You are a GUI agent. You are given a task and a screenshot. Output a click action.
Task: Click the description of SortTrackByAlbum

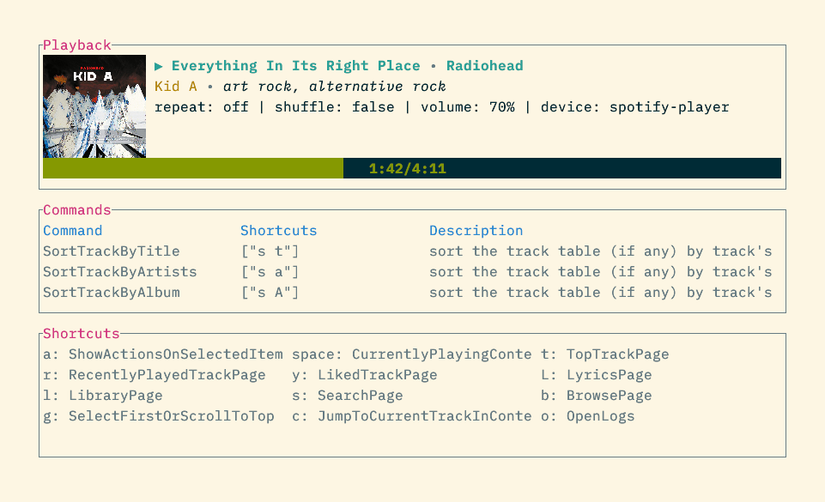click(x=601, y=293)
